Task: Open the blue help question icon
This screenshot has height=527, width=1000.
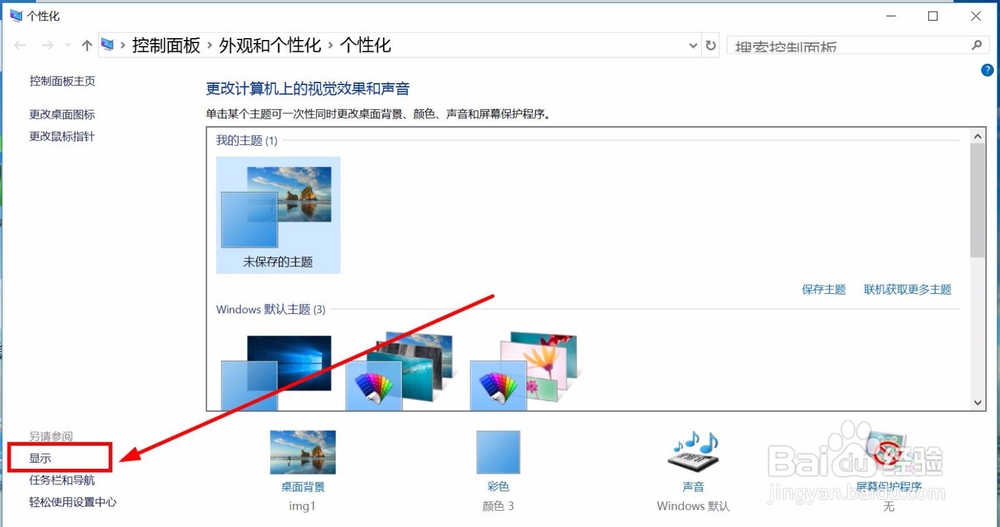Action: pos(987,71)
